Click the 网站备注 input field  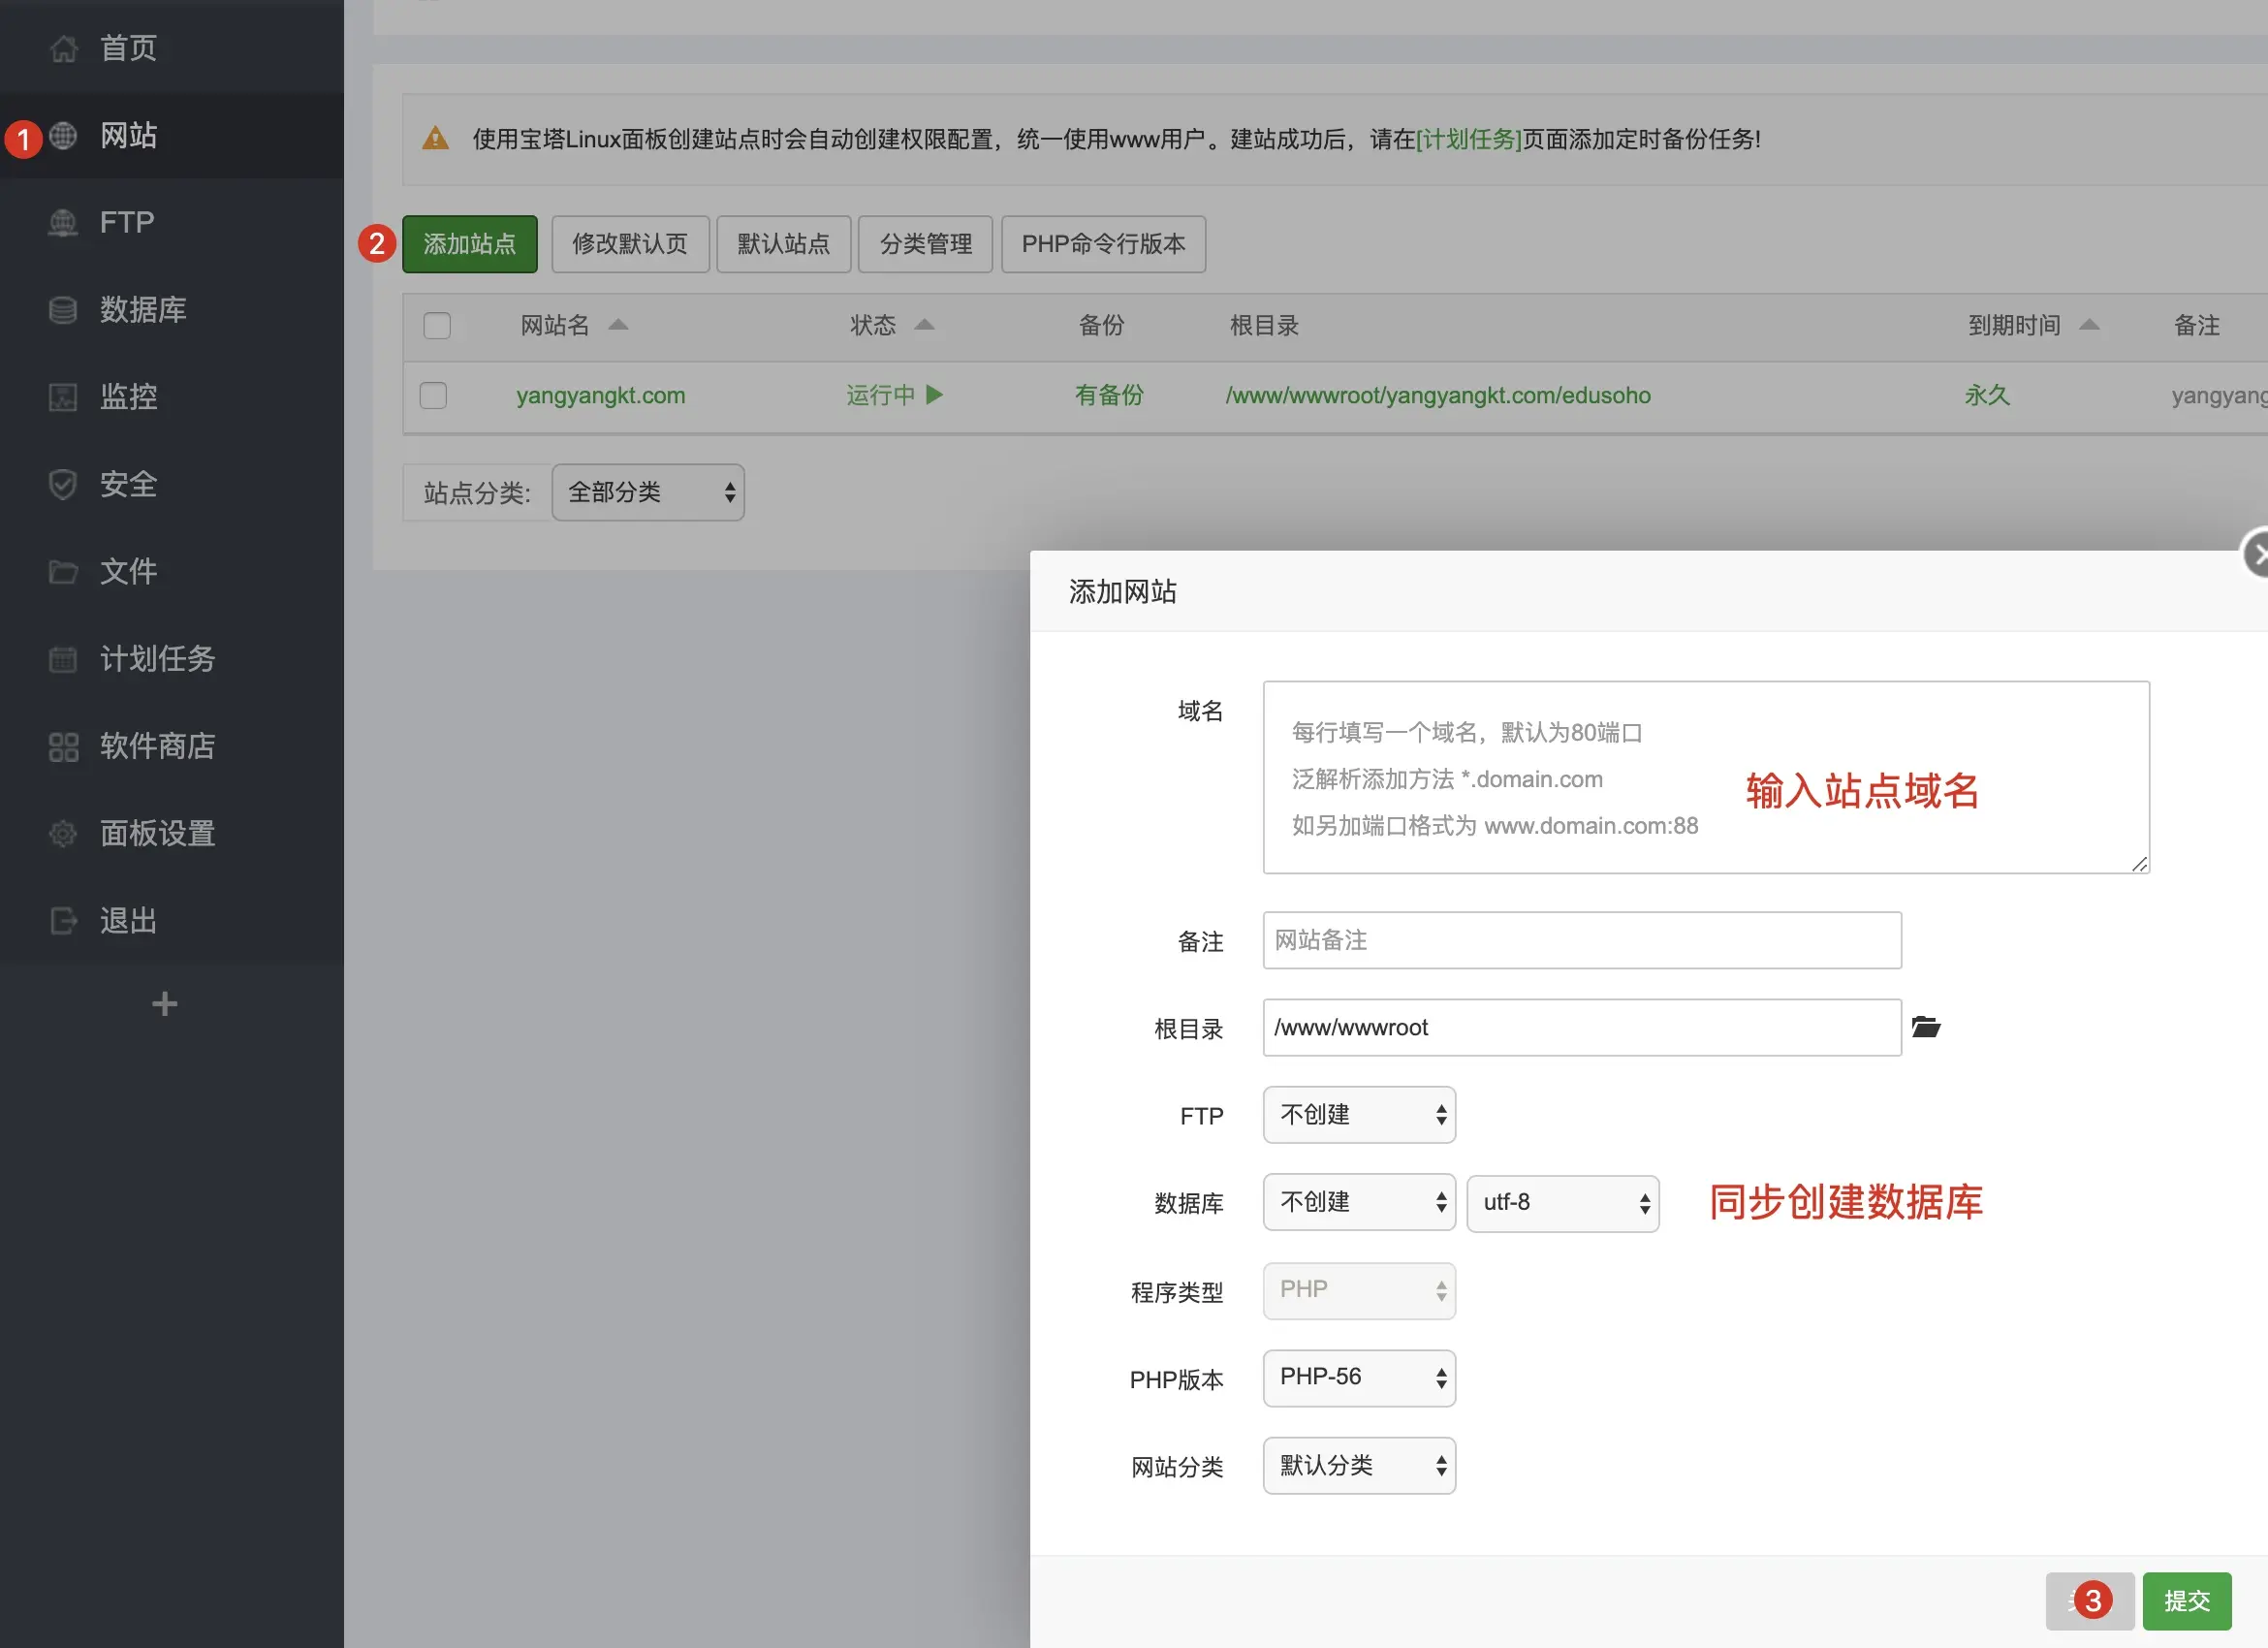[x=1581, y=940]
